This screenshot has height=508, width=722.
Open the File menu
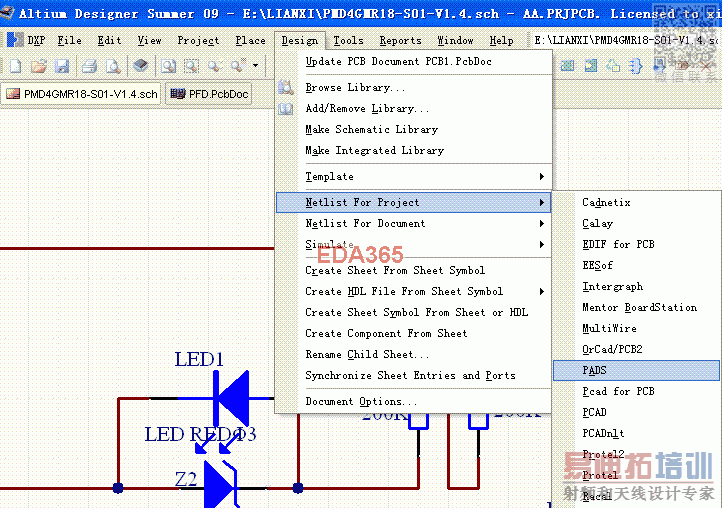(70, 41)
